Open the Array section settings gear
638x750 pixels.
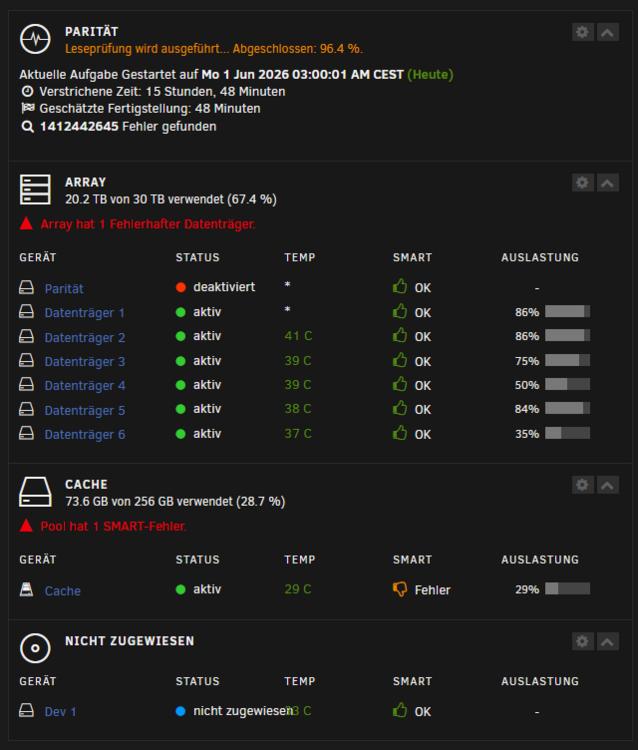583,183
